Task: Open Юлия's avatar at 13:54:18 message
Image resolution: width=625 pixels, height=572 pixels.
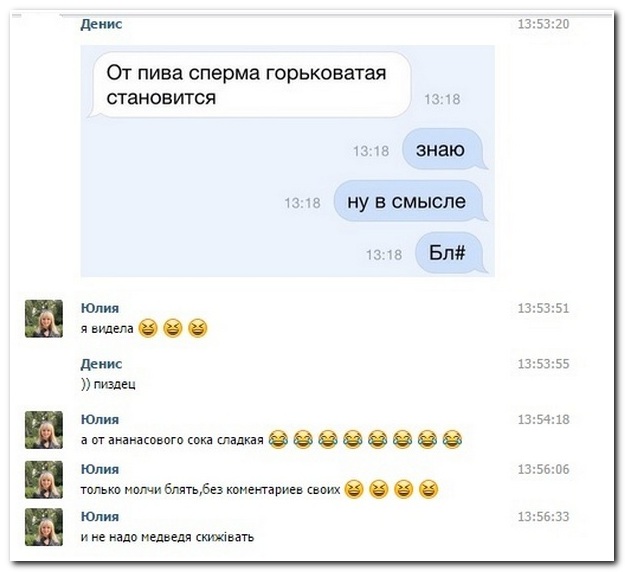Action: (x=44, y=430)
